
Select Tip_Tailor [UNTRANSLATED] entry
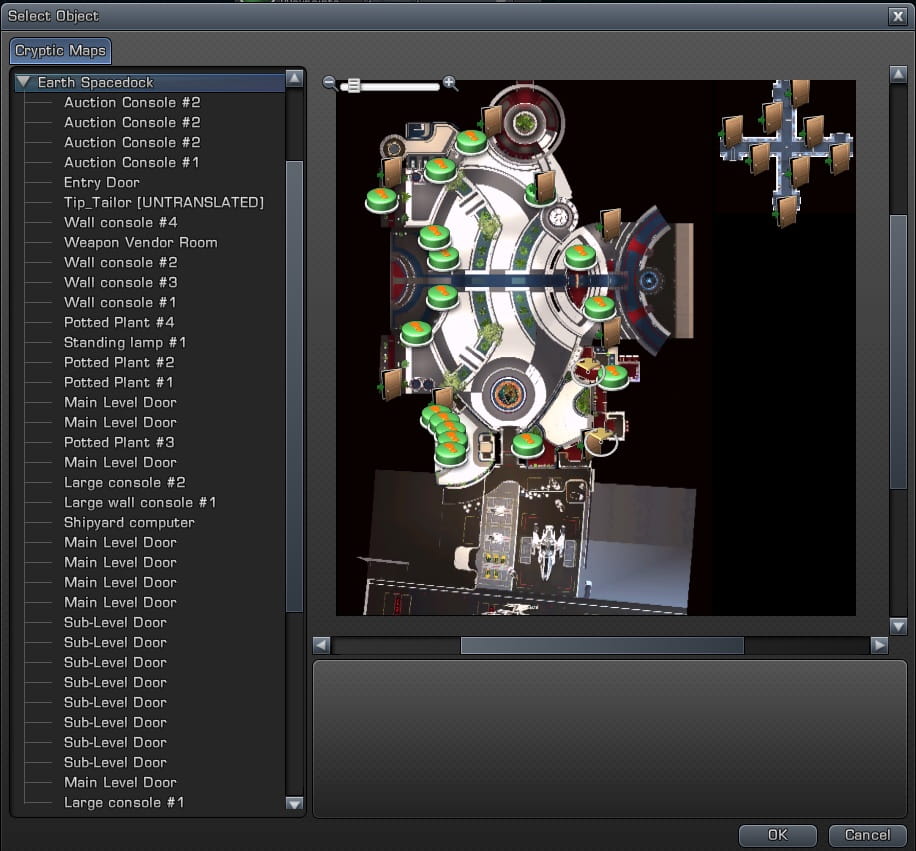click(x=163, y=202)
